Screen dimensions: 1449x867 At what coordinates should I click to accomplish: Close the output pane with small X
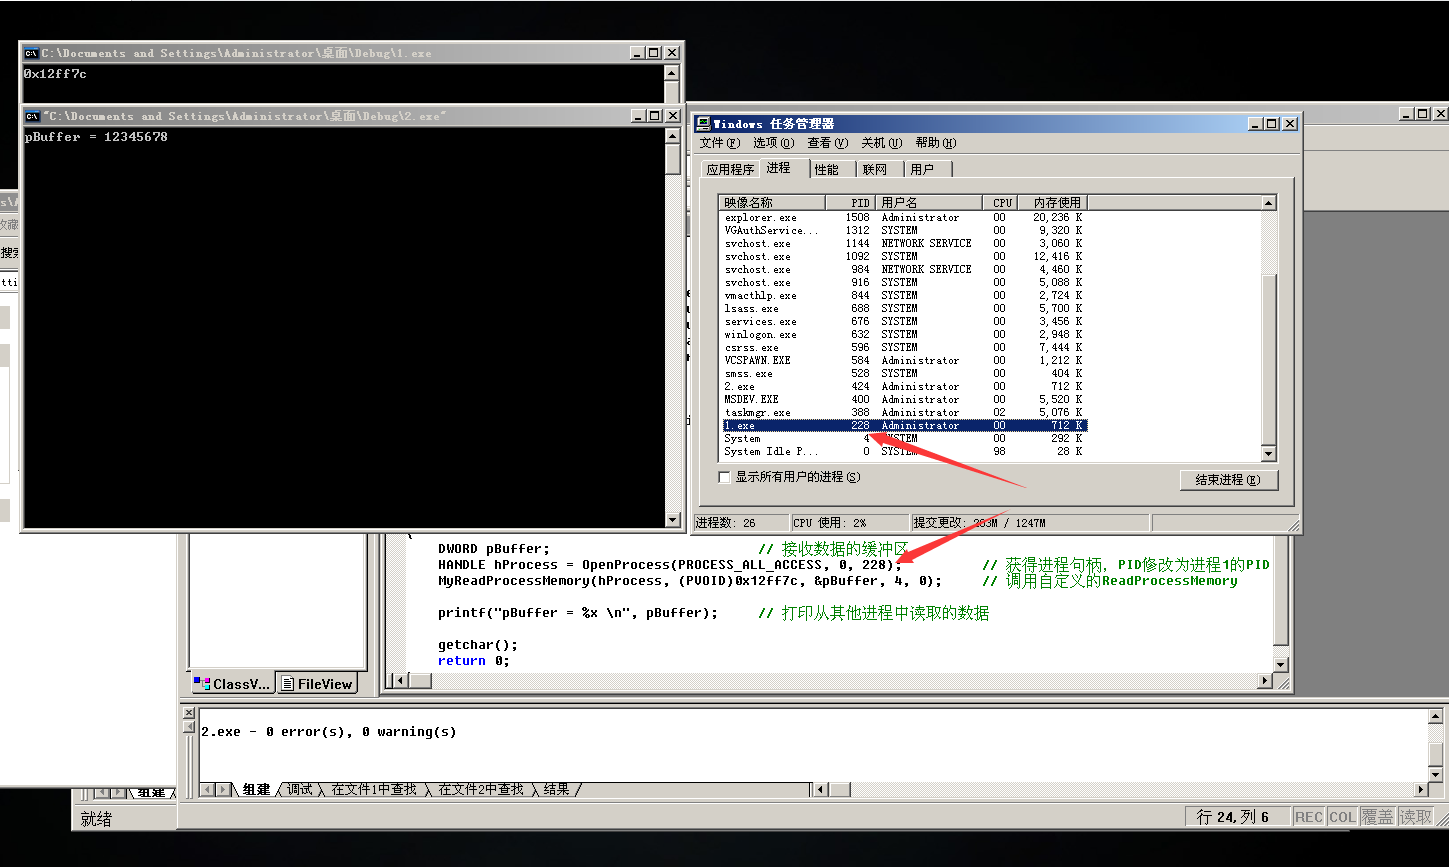(189, 711)
